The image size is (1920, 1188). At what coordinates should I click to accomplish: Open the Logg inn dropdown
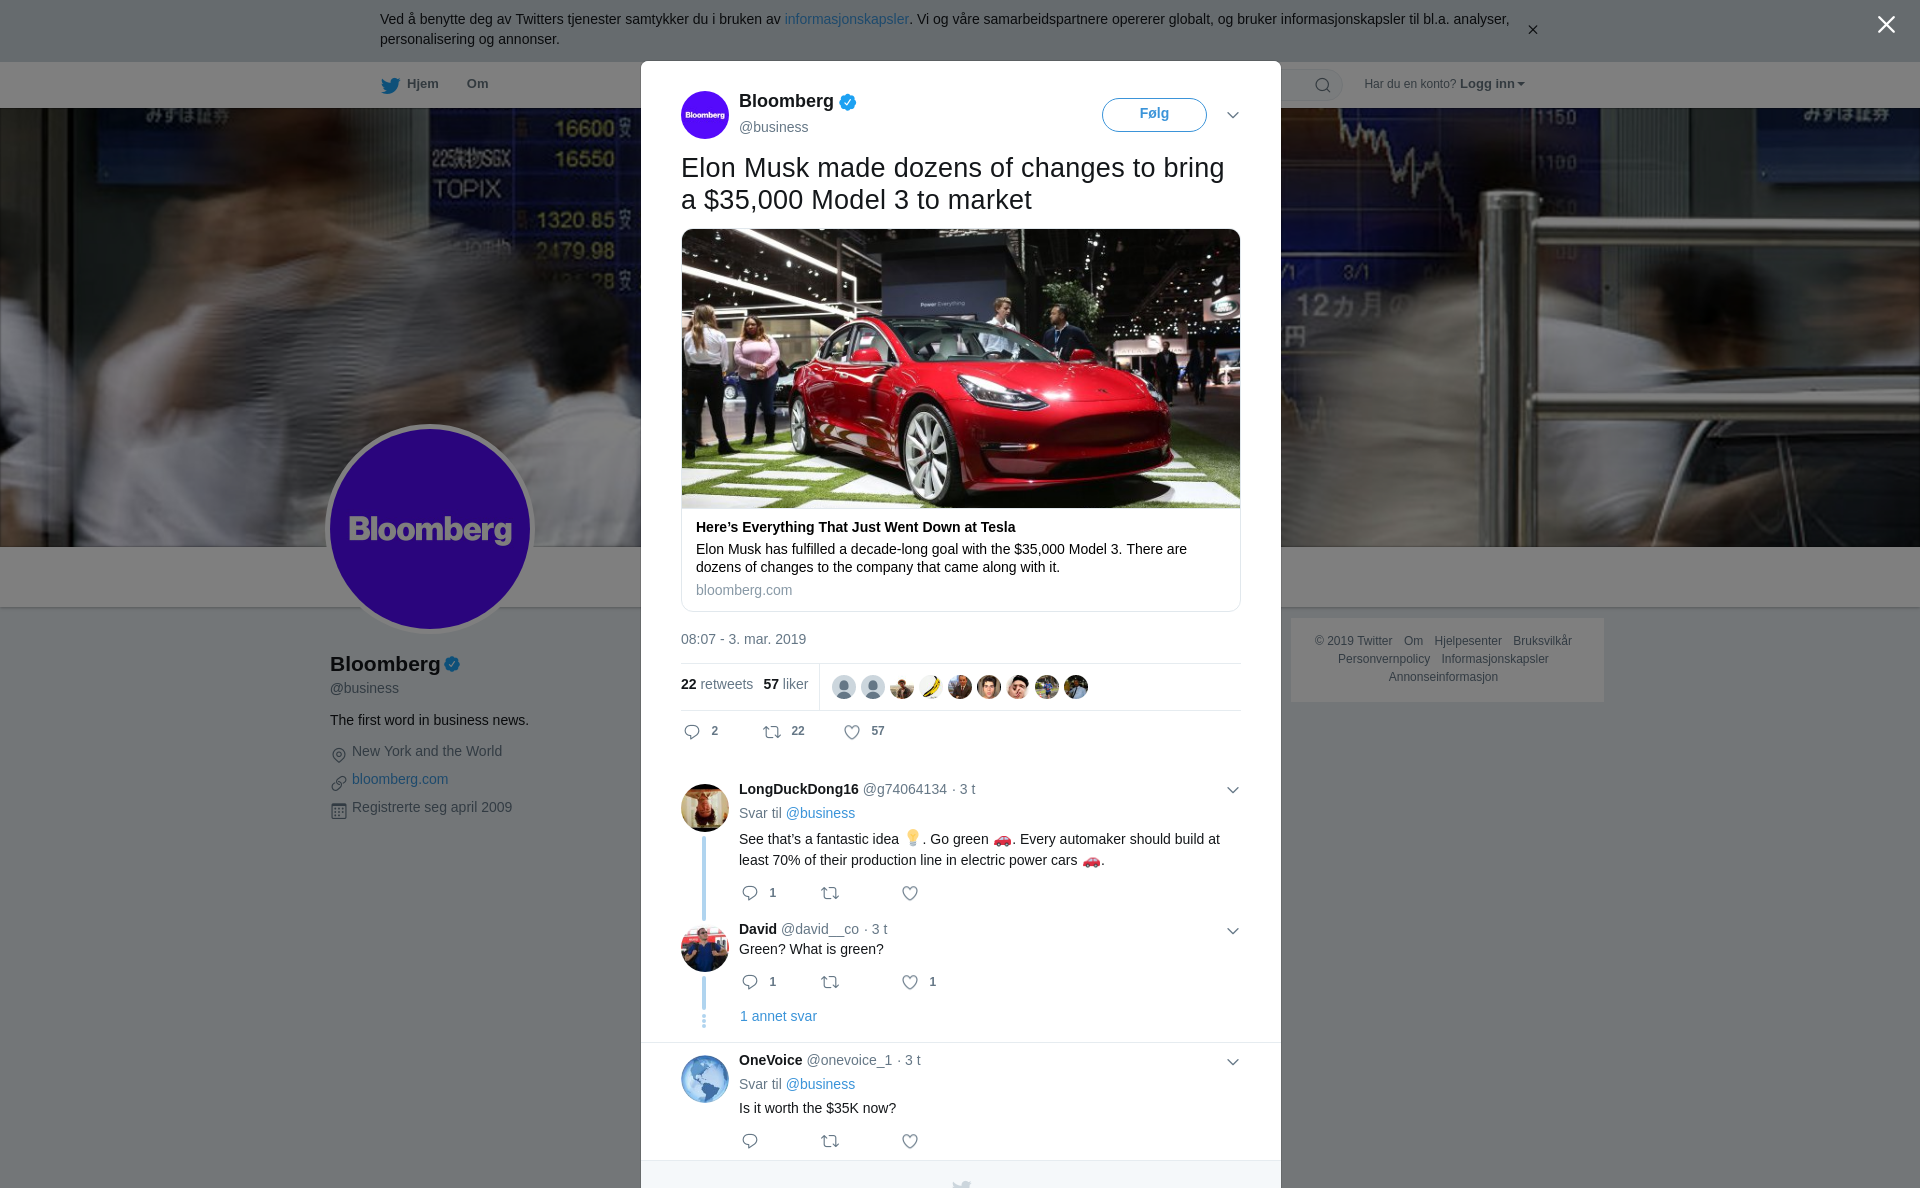coord(1491,84)
